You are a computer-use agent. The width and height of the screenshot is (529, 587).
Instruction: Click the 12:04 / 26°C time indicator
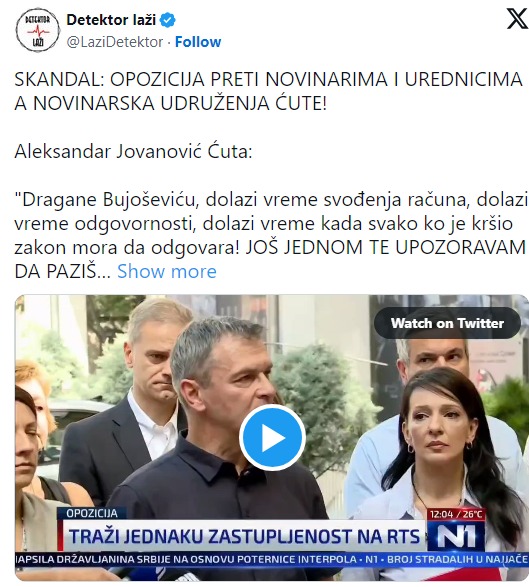[456, 514]
